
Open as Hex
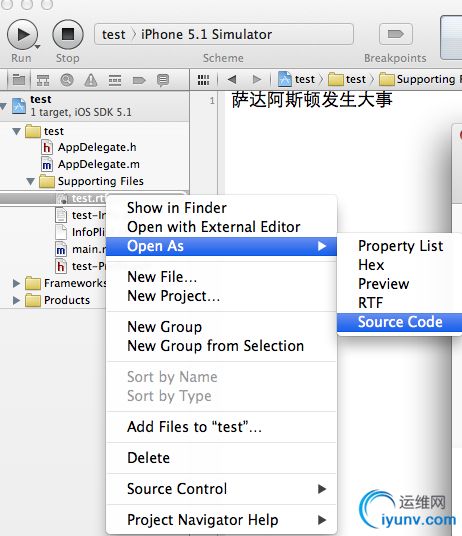pyautogui.click(x=400, y=265)
